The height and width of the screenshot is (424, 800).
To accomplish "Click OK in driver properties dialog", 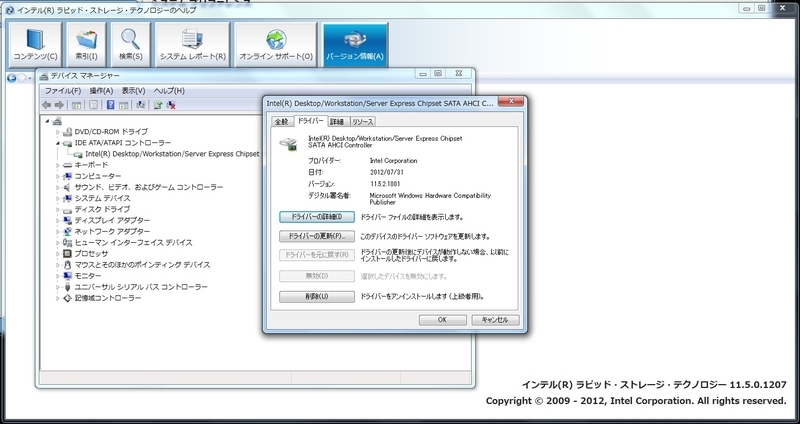I will 442,320.
